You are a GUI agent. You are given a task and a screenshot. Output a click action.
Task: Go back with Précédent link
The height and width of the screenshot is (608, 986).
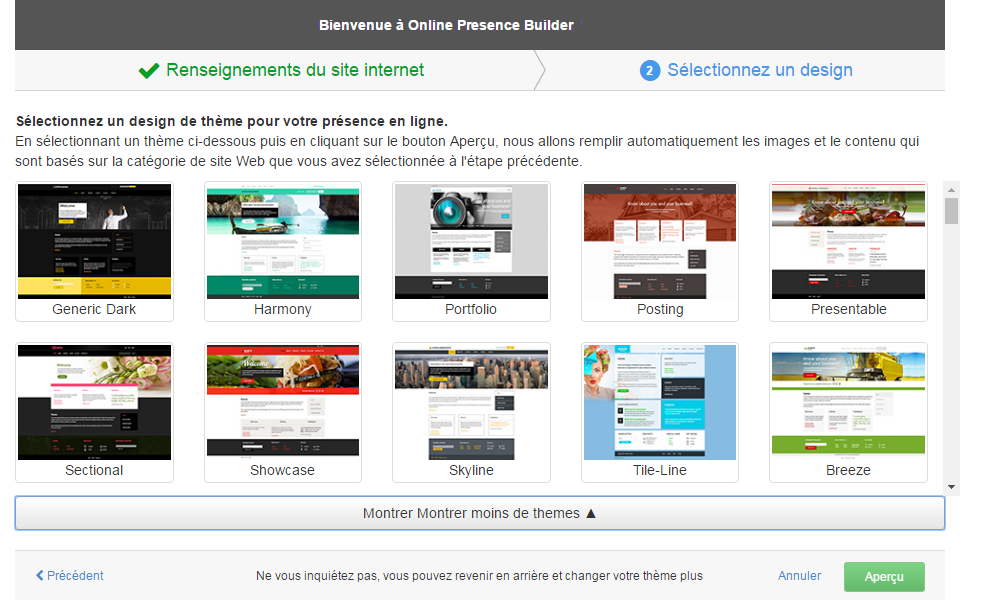click(x=70, y=576)
